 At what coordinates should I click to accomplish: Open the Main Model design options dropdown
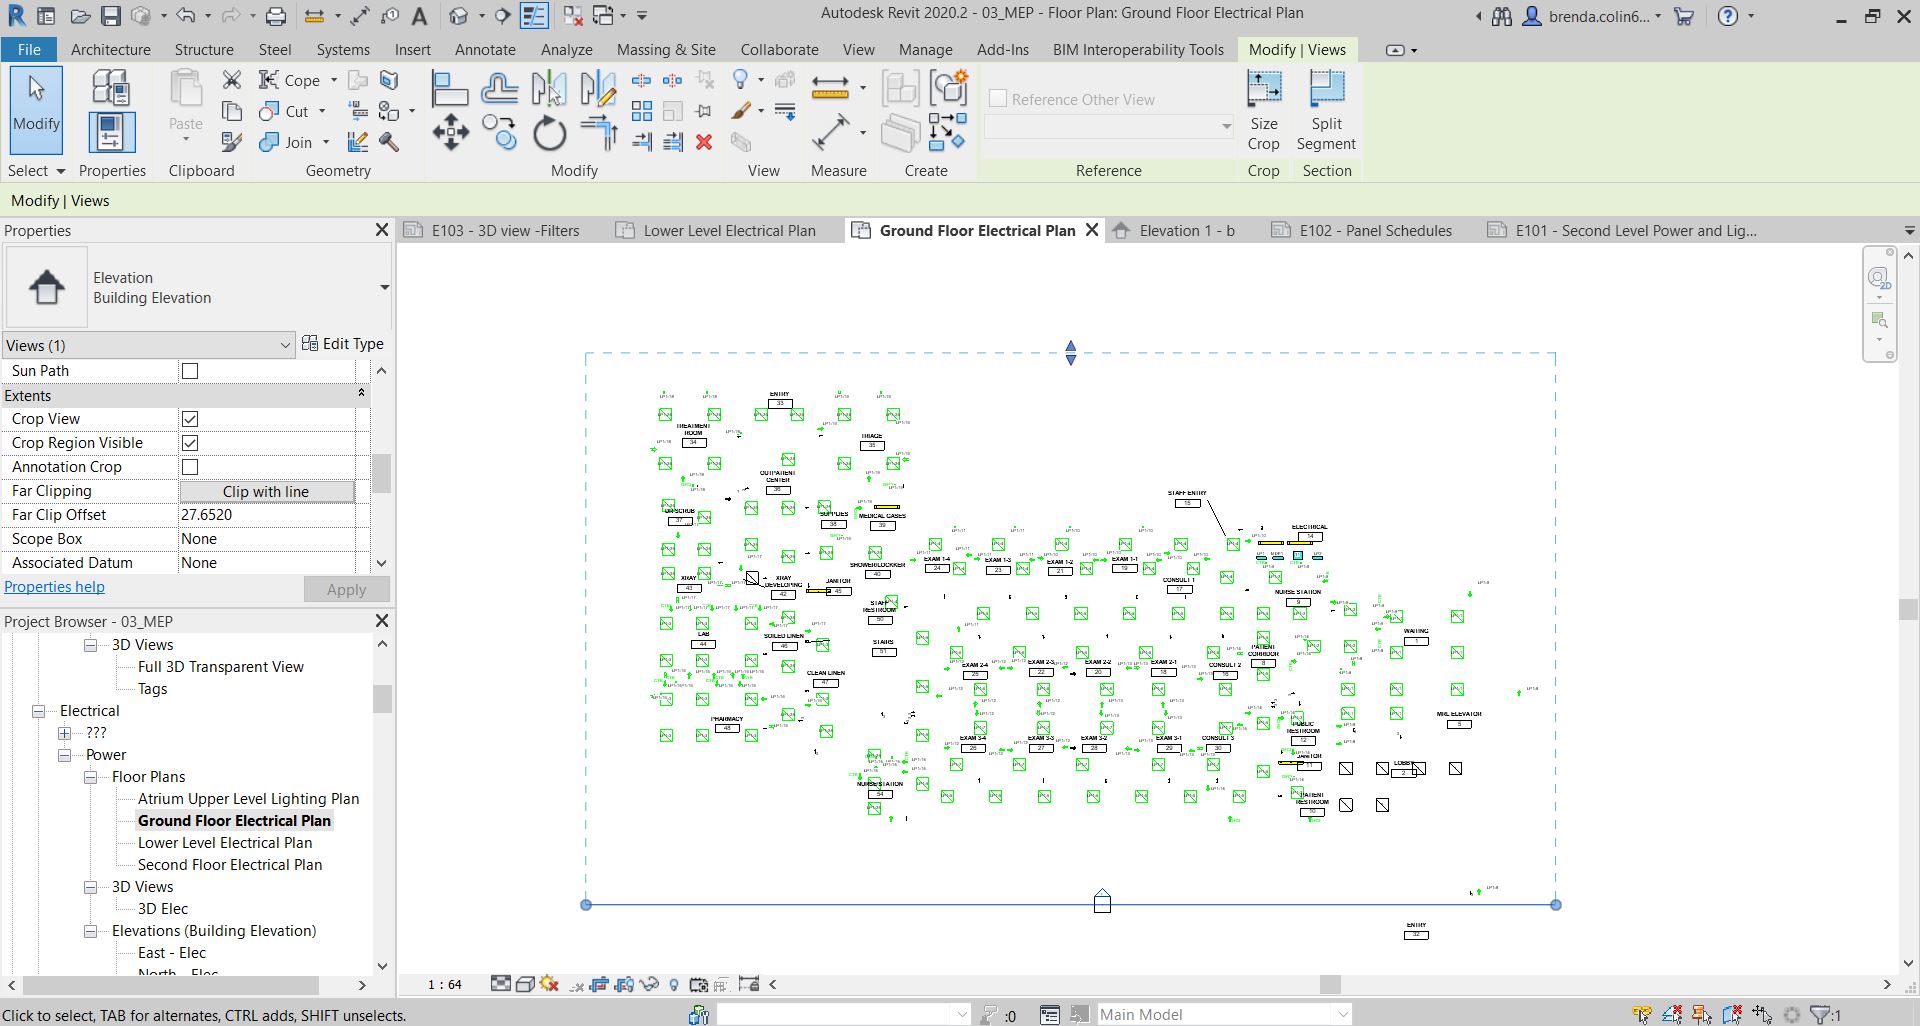1224,1015
